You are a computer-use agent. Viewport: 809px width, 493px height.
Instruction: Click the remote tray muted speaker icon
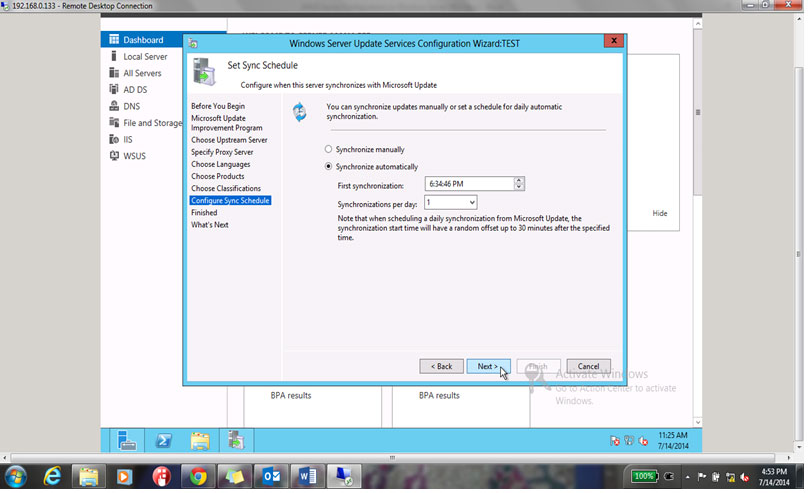coord(643,441)
